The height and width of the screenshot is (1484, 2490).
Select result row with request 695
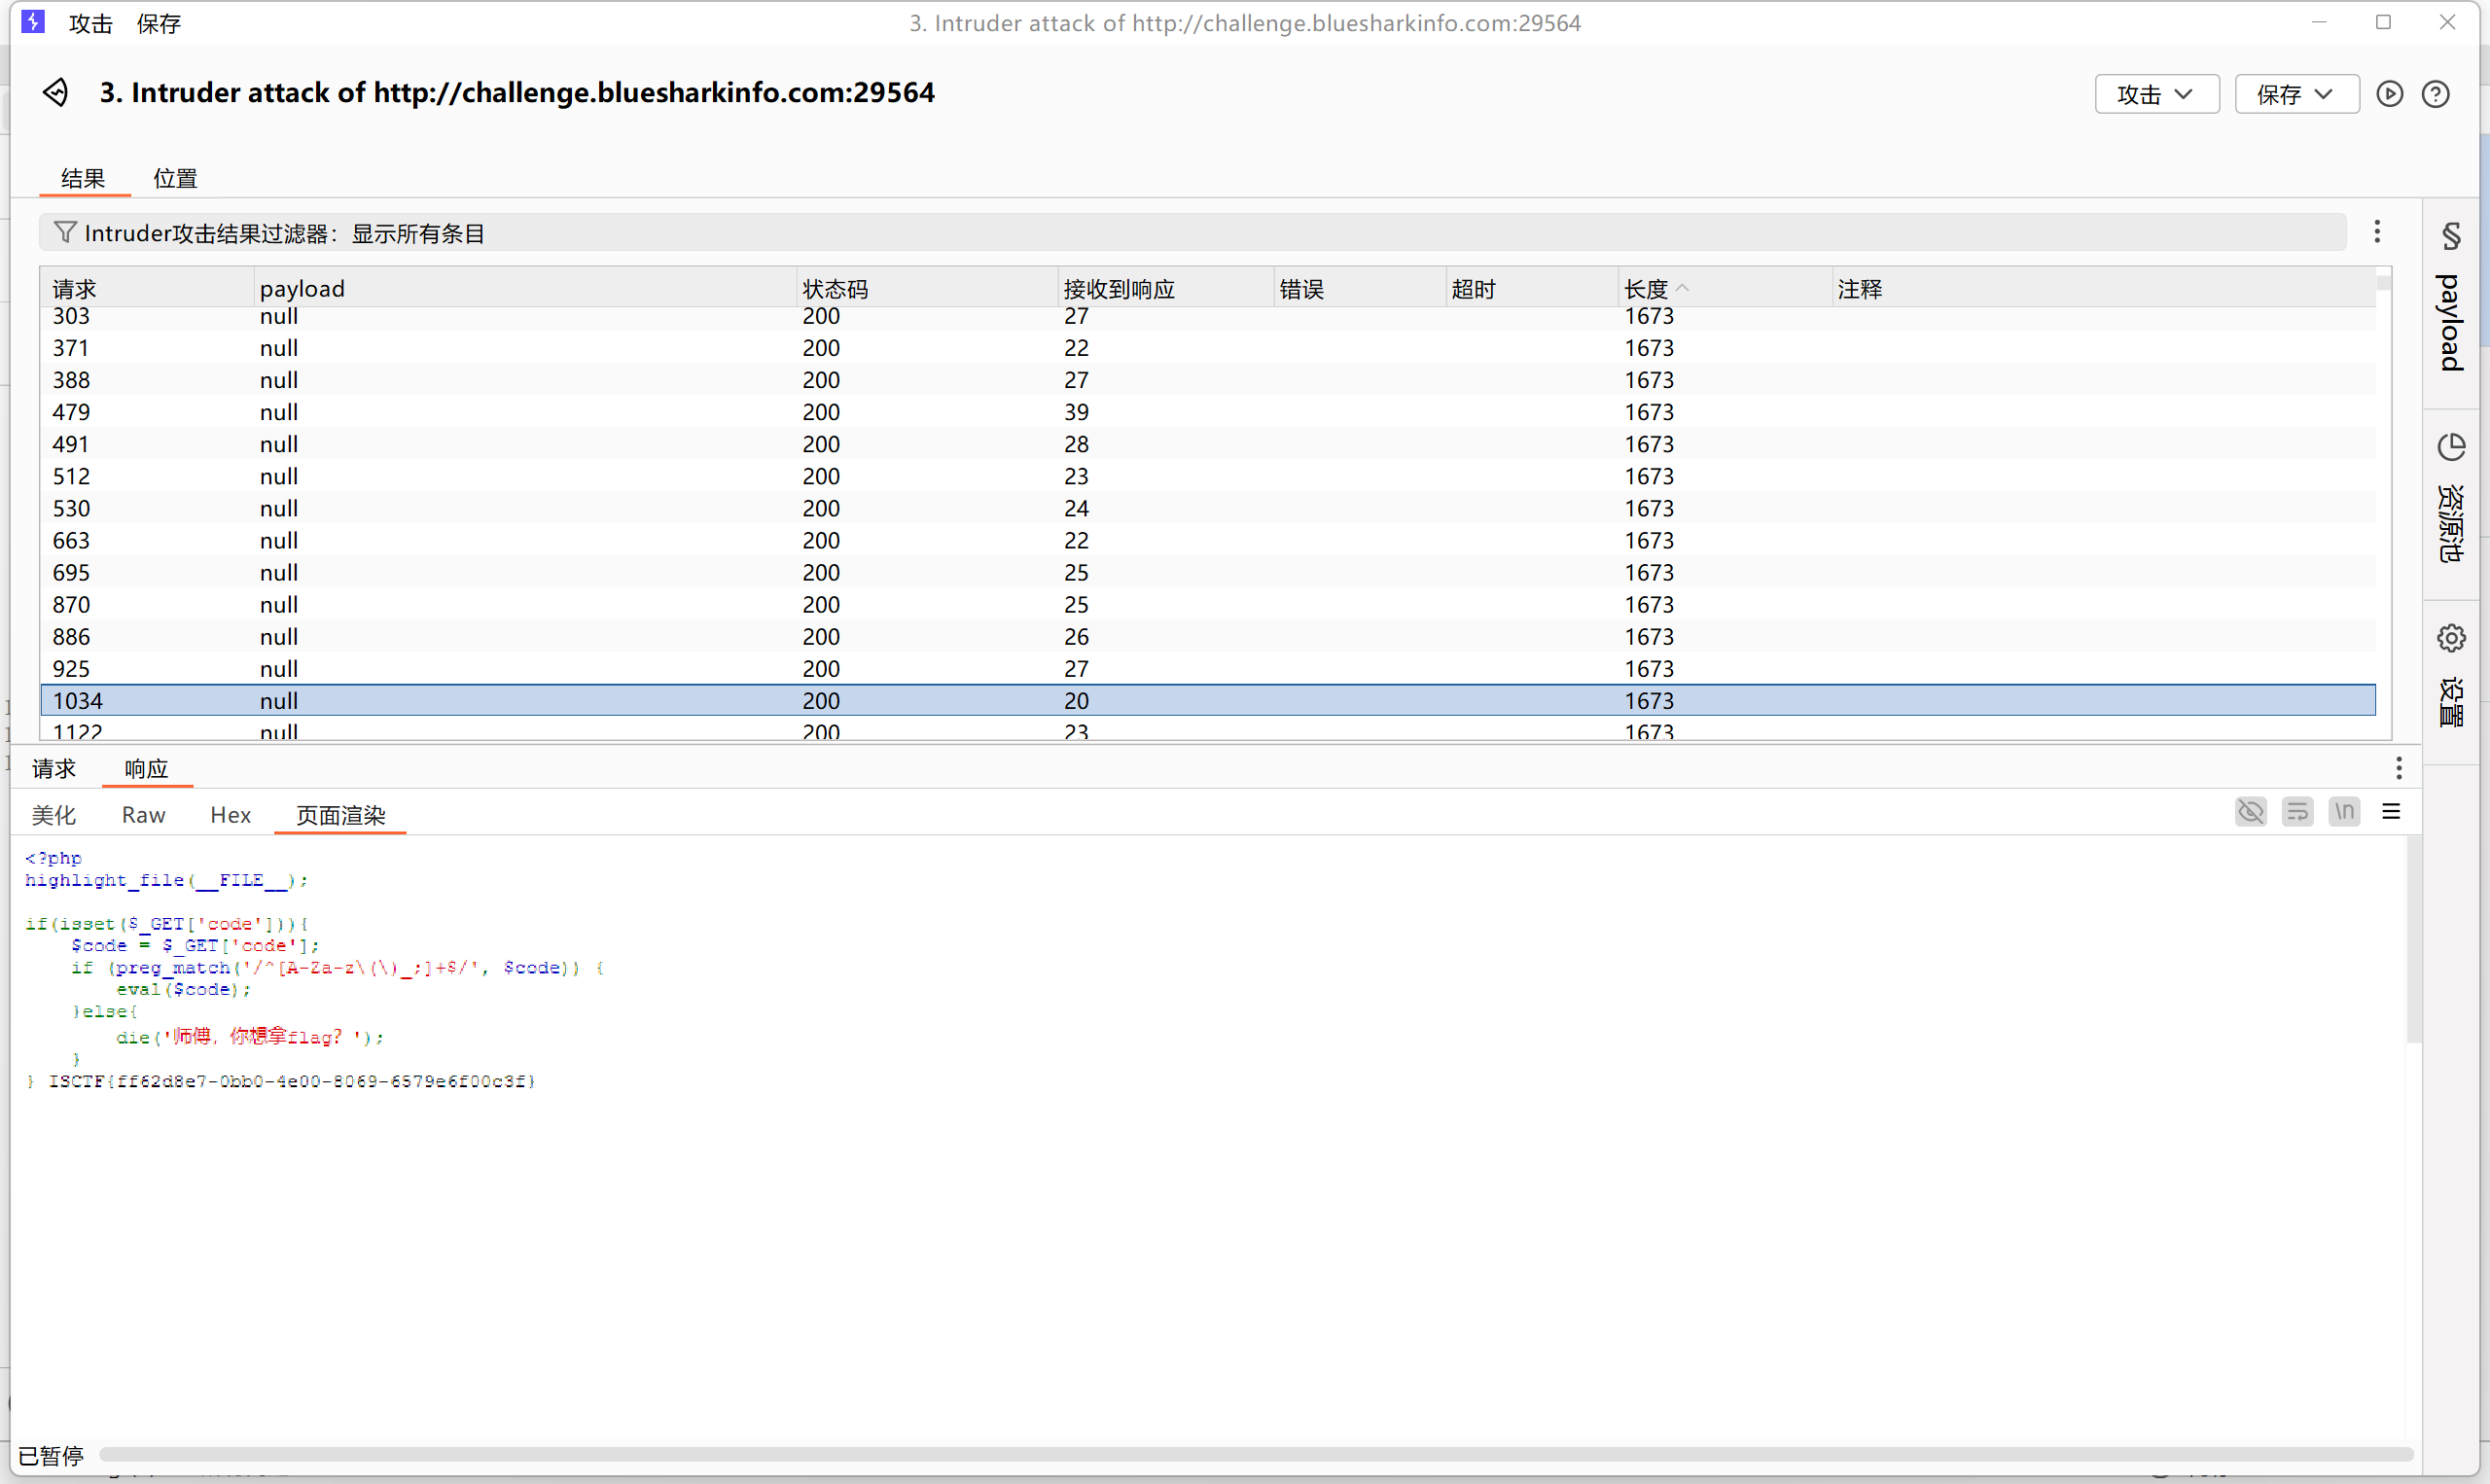point(71,572)
